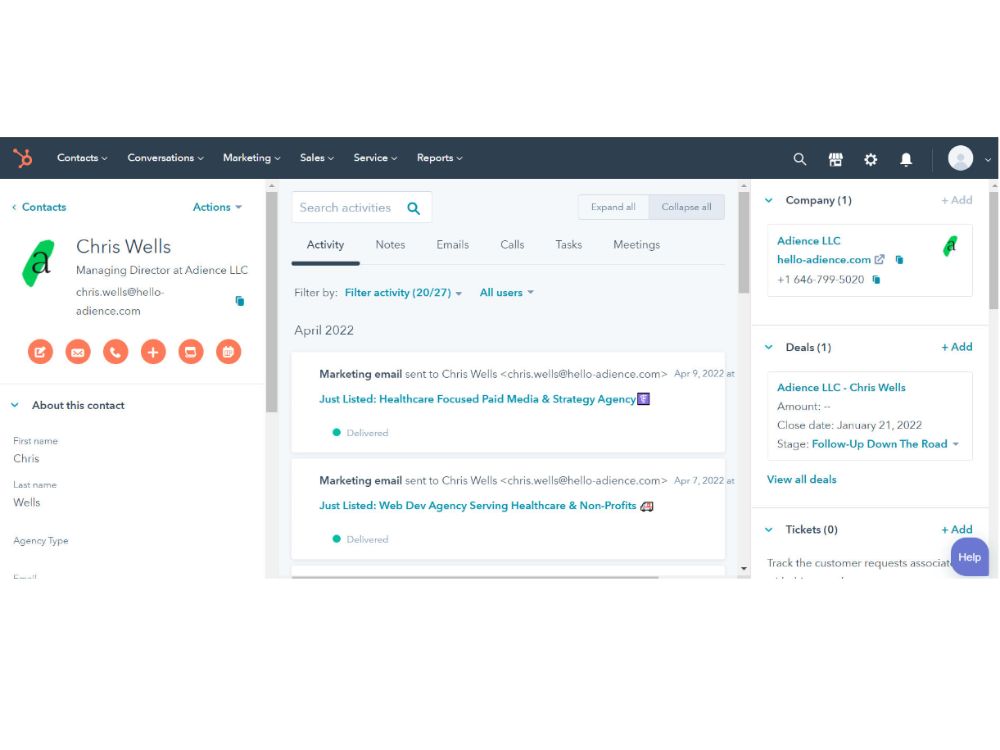Image resolution: width=1000 pixels, height=750 pixels.
Task: Click the activity timeline horizontal scrollbar
Action: point(475,577)
